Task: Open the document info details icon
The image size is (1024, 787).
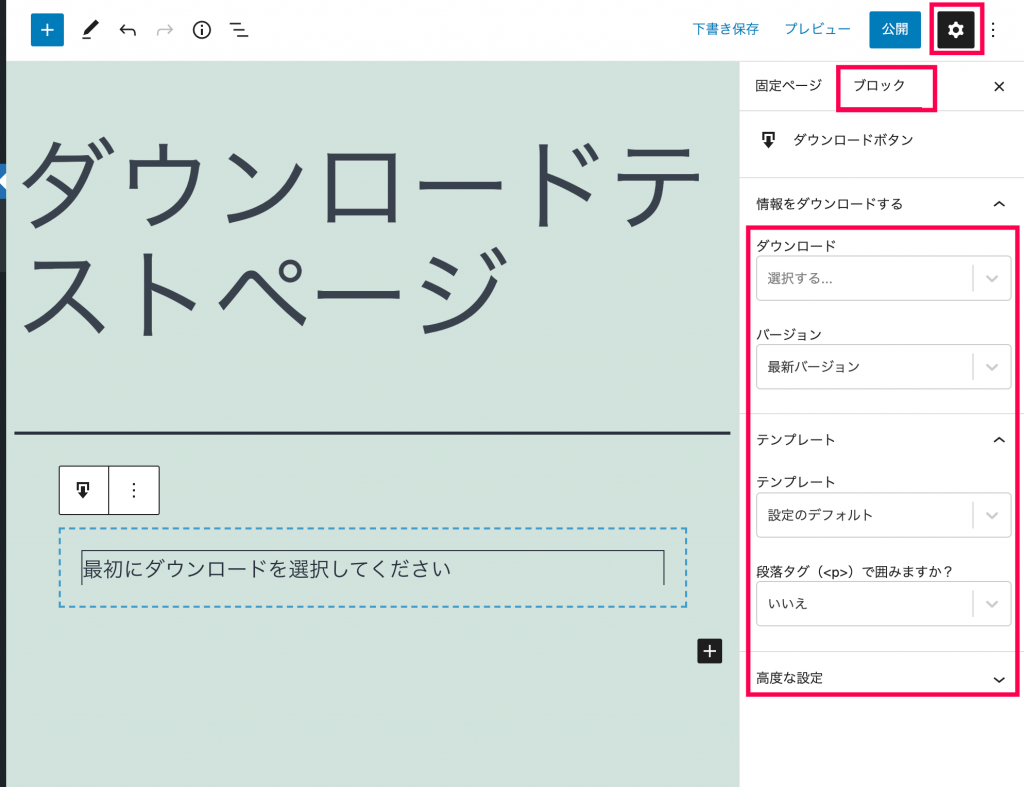Action: pyautogui.click(x=202, y=30)
